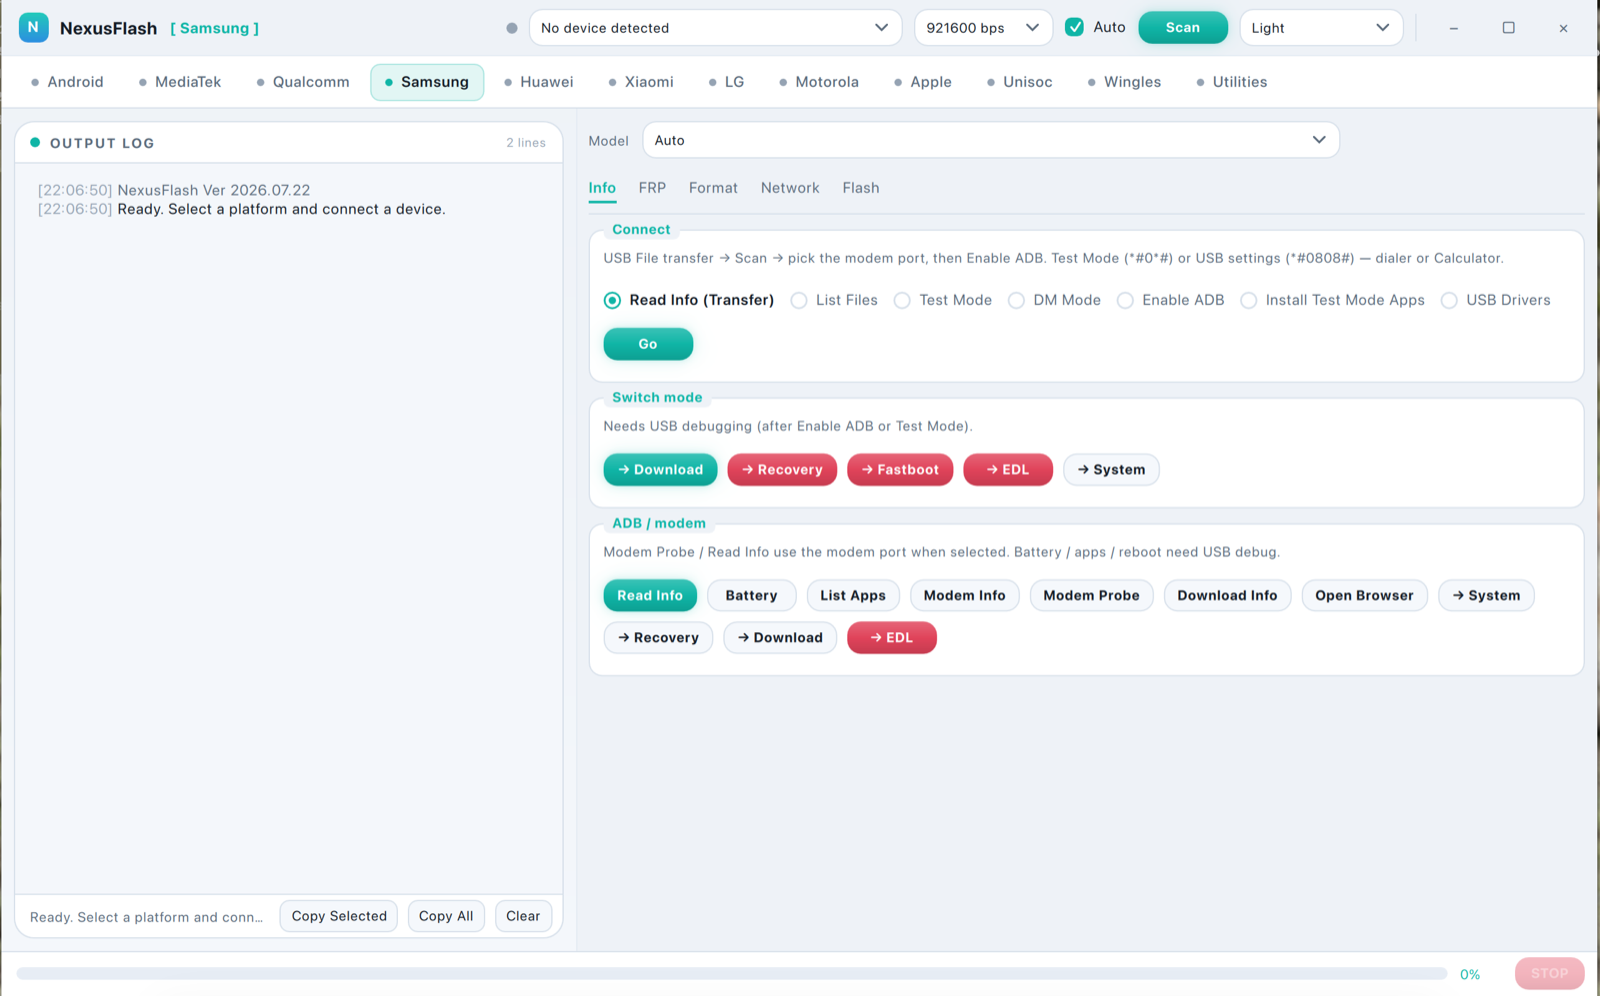Click System button in Switch mode

[x=1111, y=470]
